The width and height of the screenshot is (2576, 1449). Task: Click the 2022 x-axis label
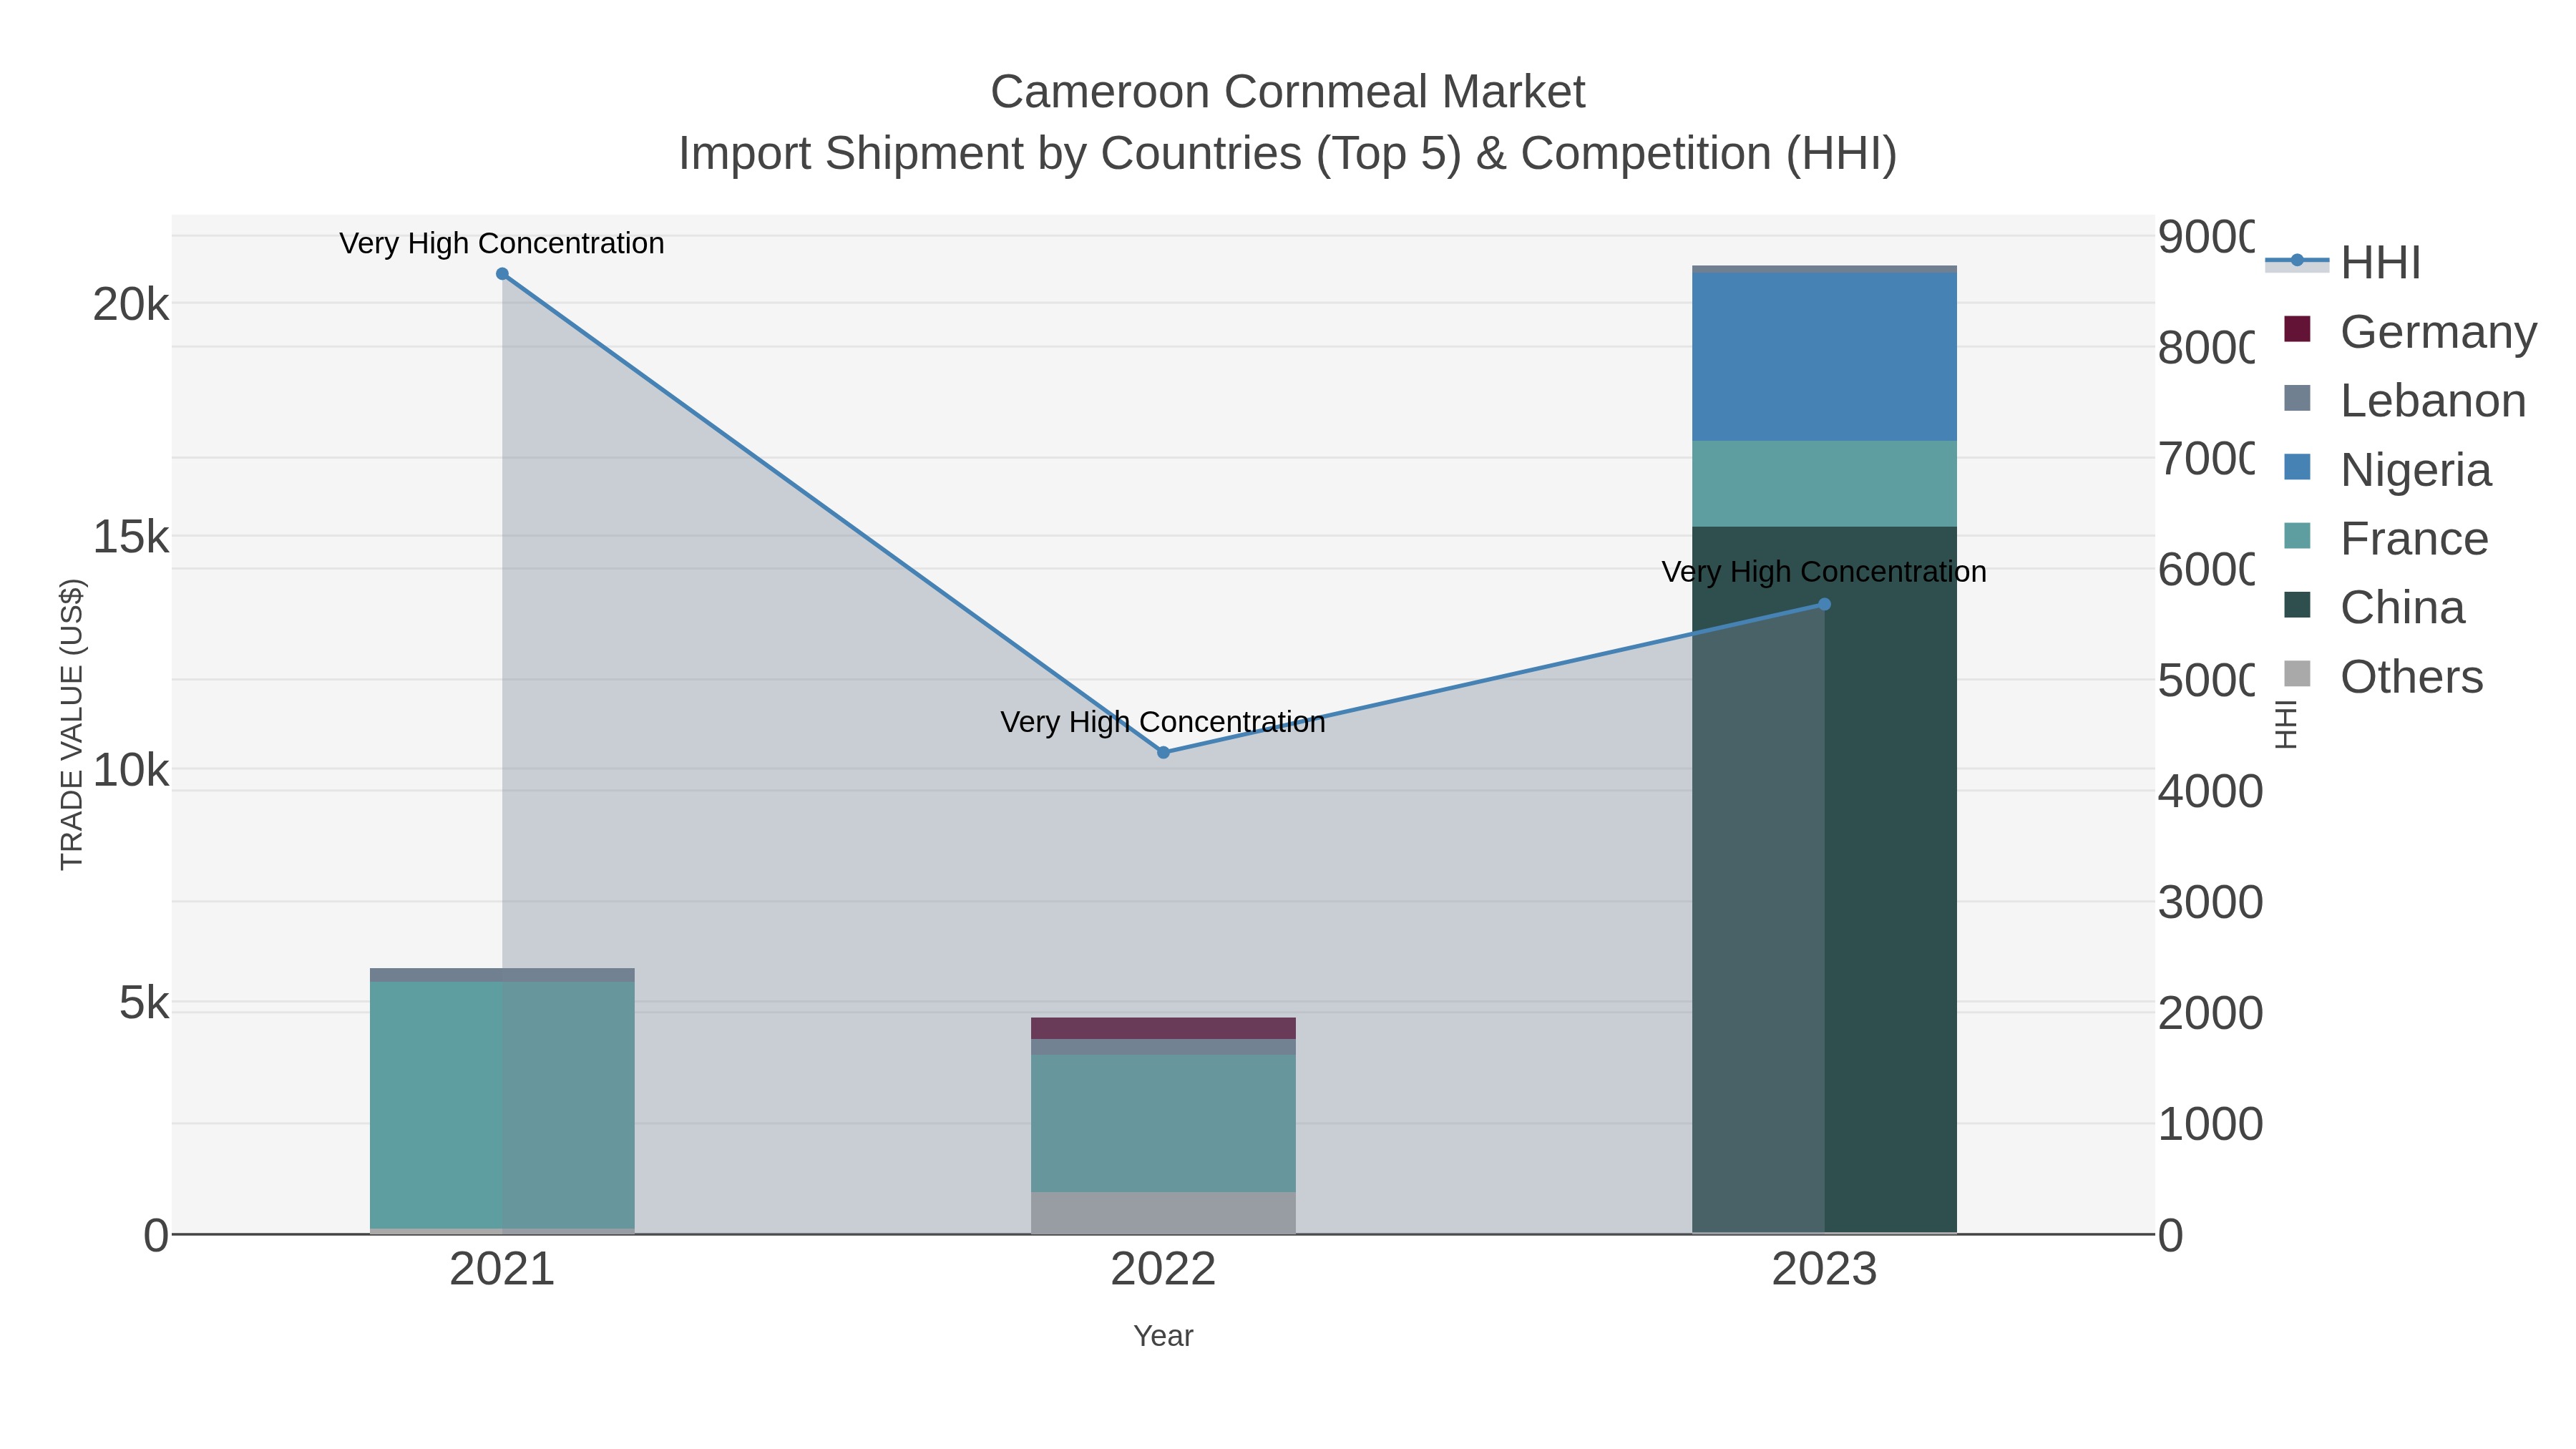point(1163,1270)
